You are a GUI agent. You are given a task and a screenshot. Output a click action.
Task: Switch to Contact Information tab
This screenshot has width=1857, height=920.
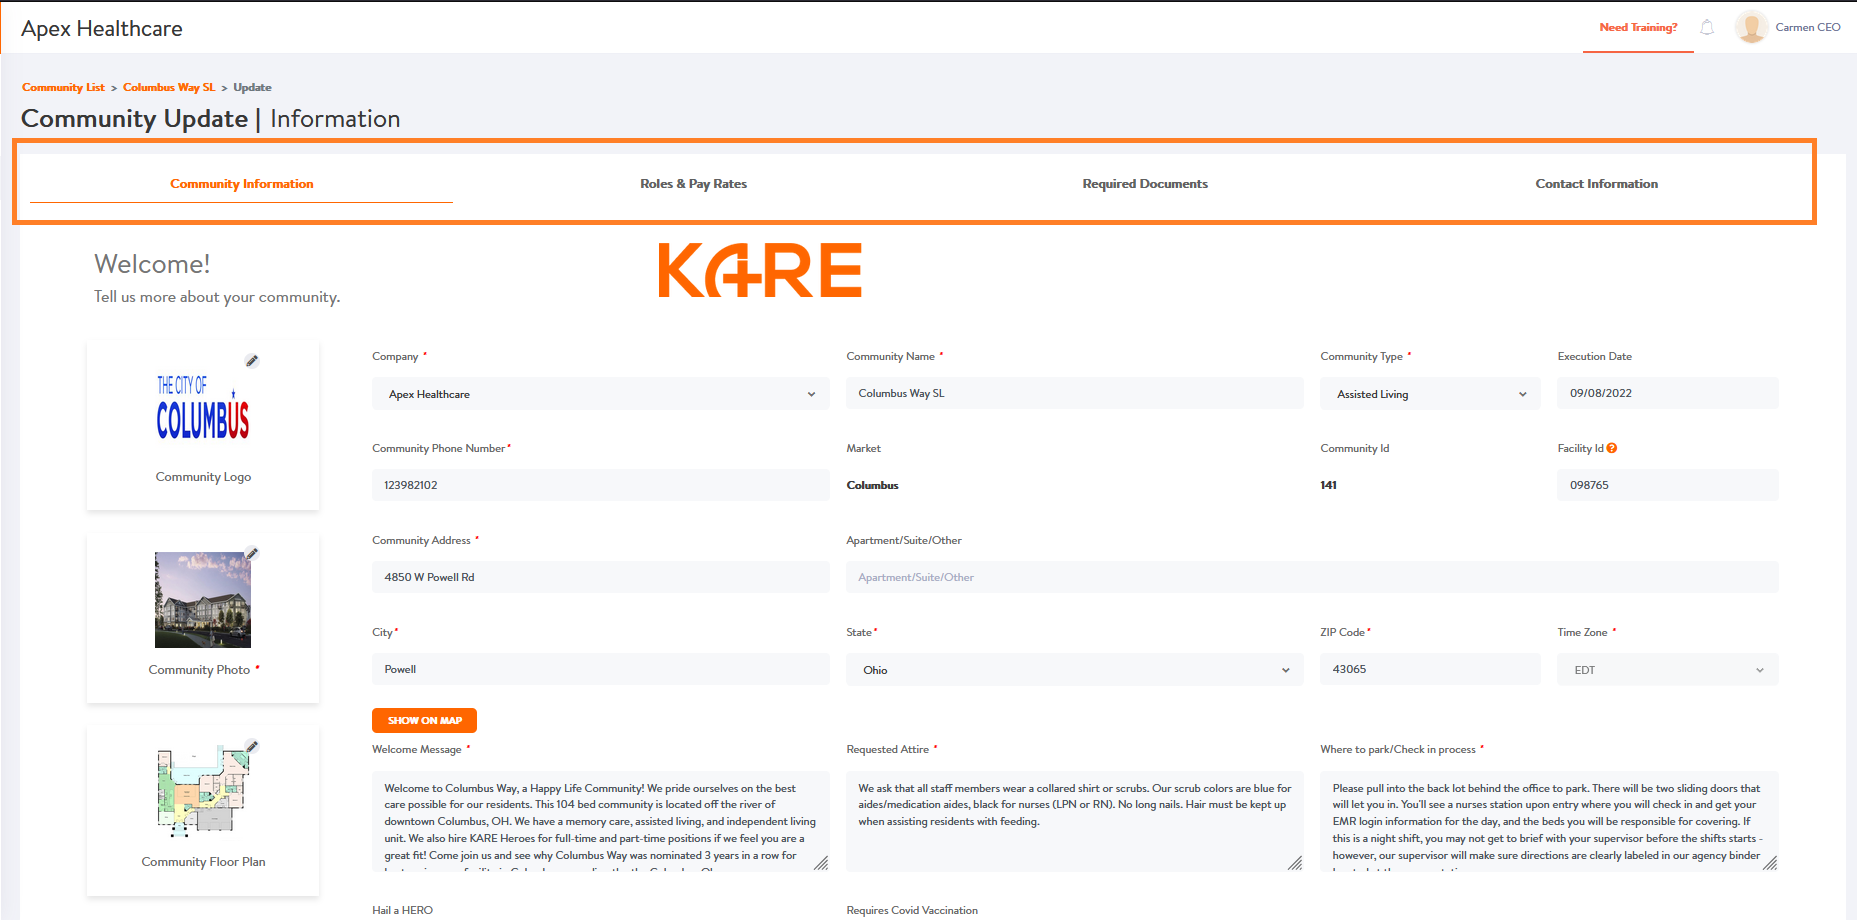[x=1597, y=184]
